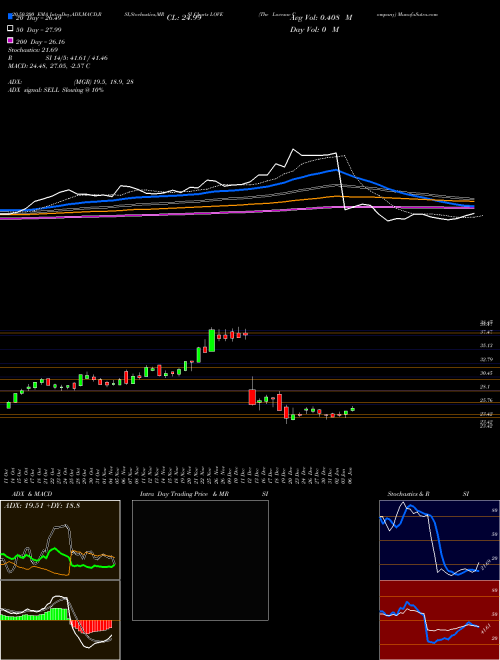Click the white 50 Day legend swatch
The height and width of the screenshot is (660, 500).
tap(10, 29)
